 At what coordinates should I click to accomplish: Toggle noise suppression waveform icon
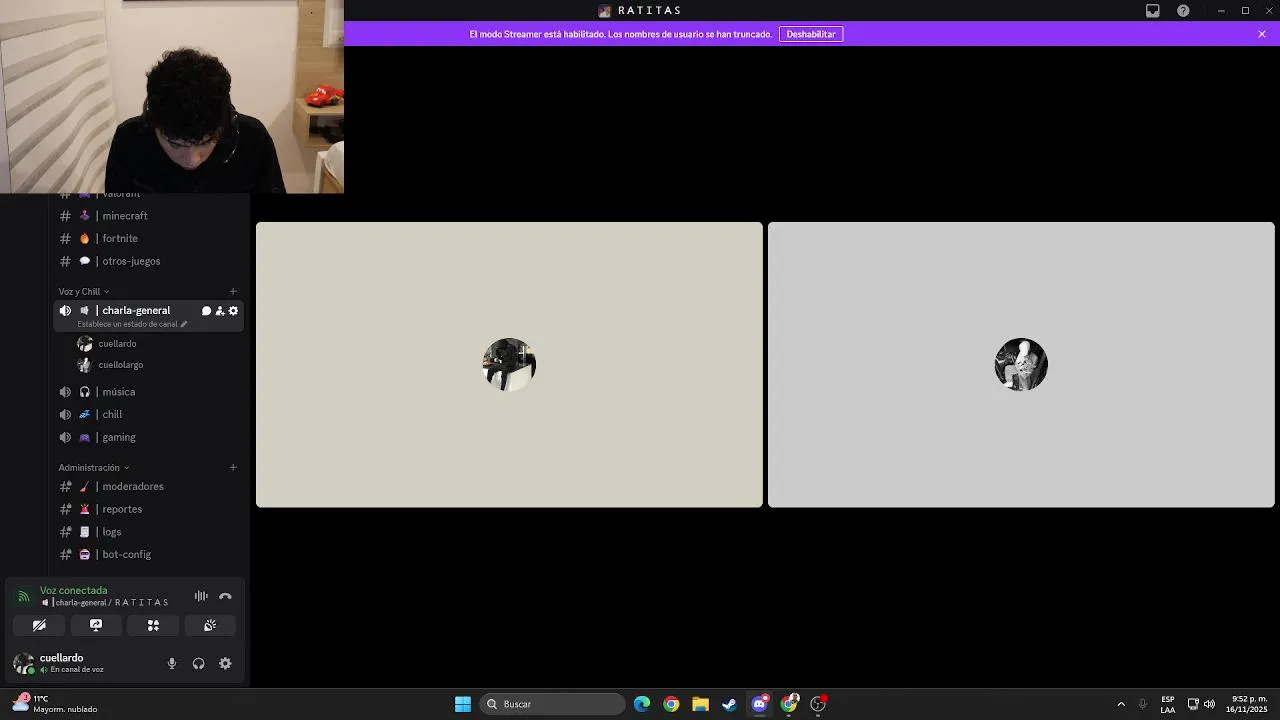point(201,596)
